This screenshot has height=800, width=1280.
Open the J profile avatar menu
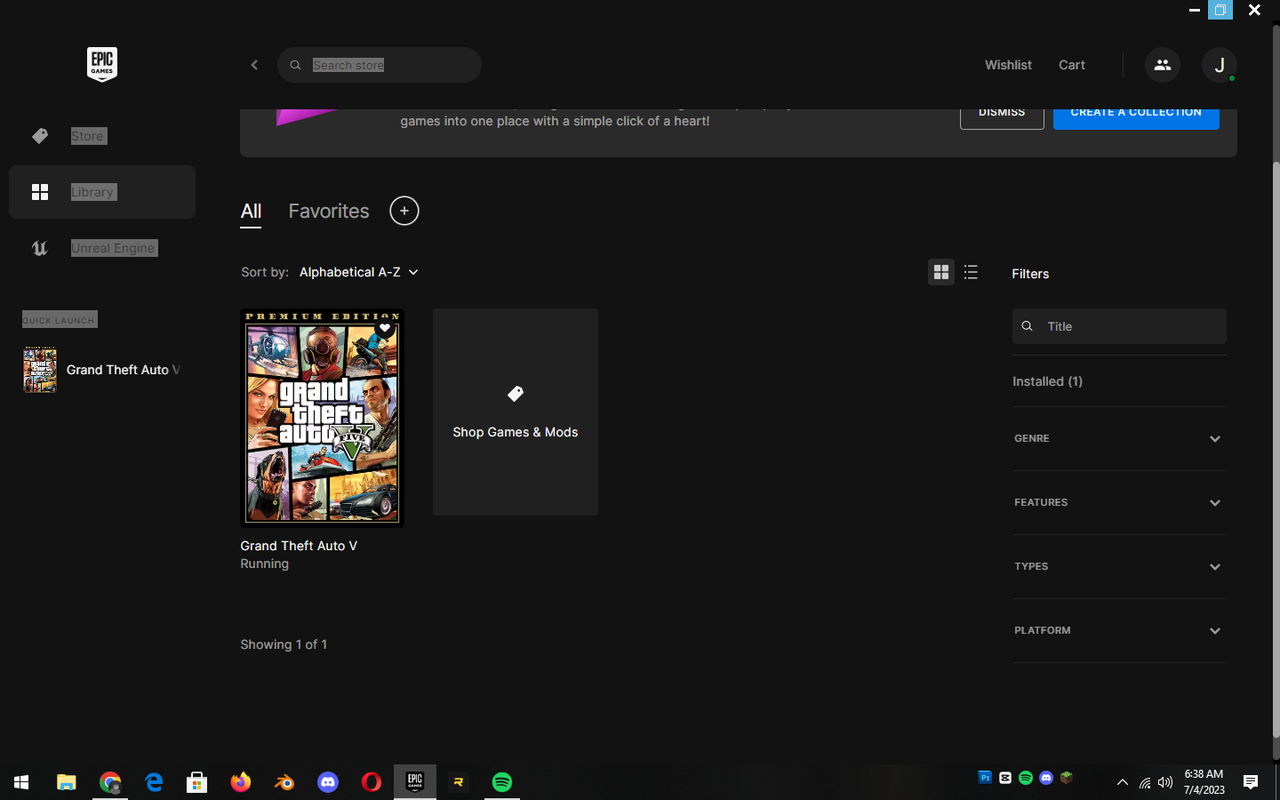pos(1219,65)
